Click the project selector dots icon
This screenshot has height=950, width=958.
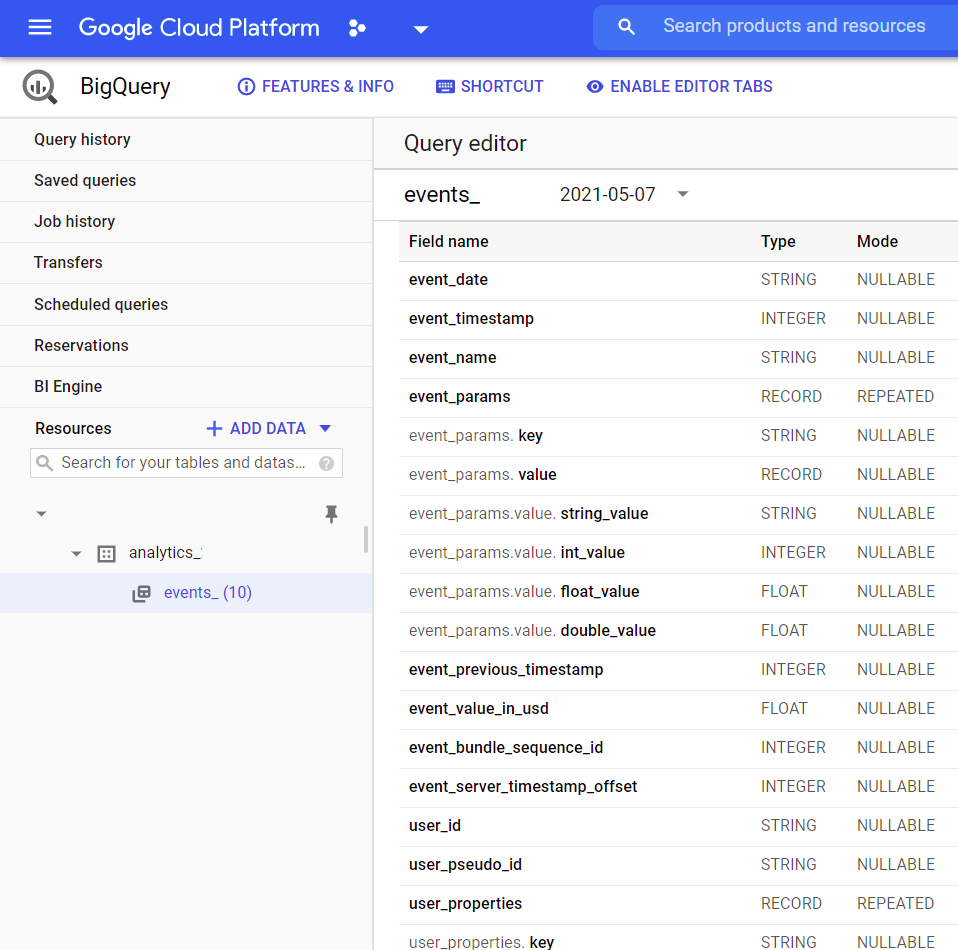pos(357,28)
